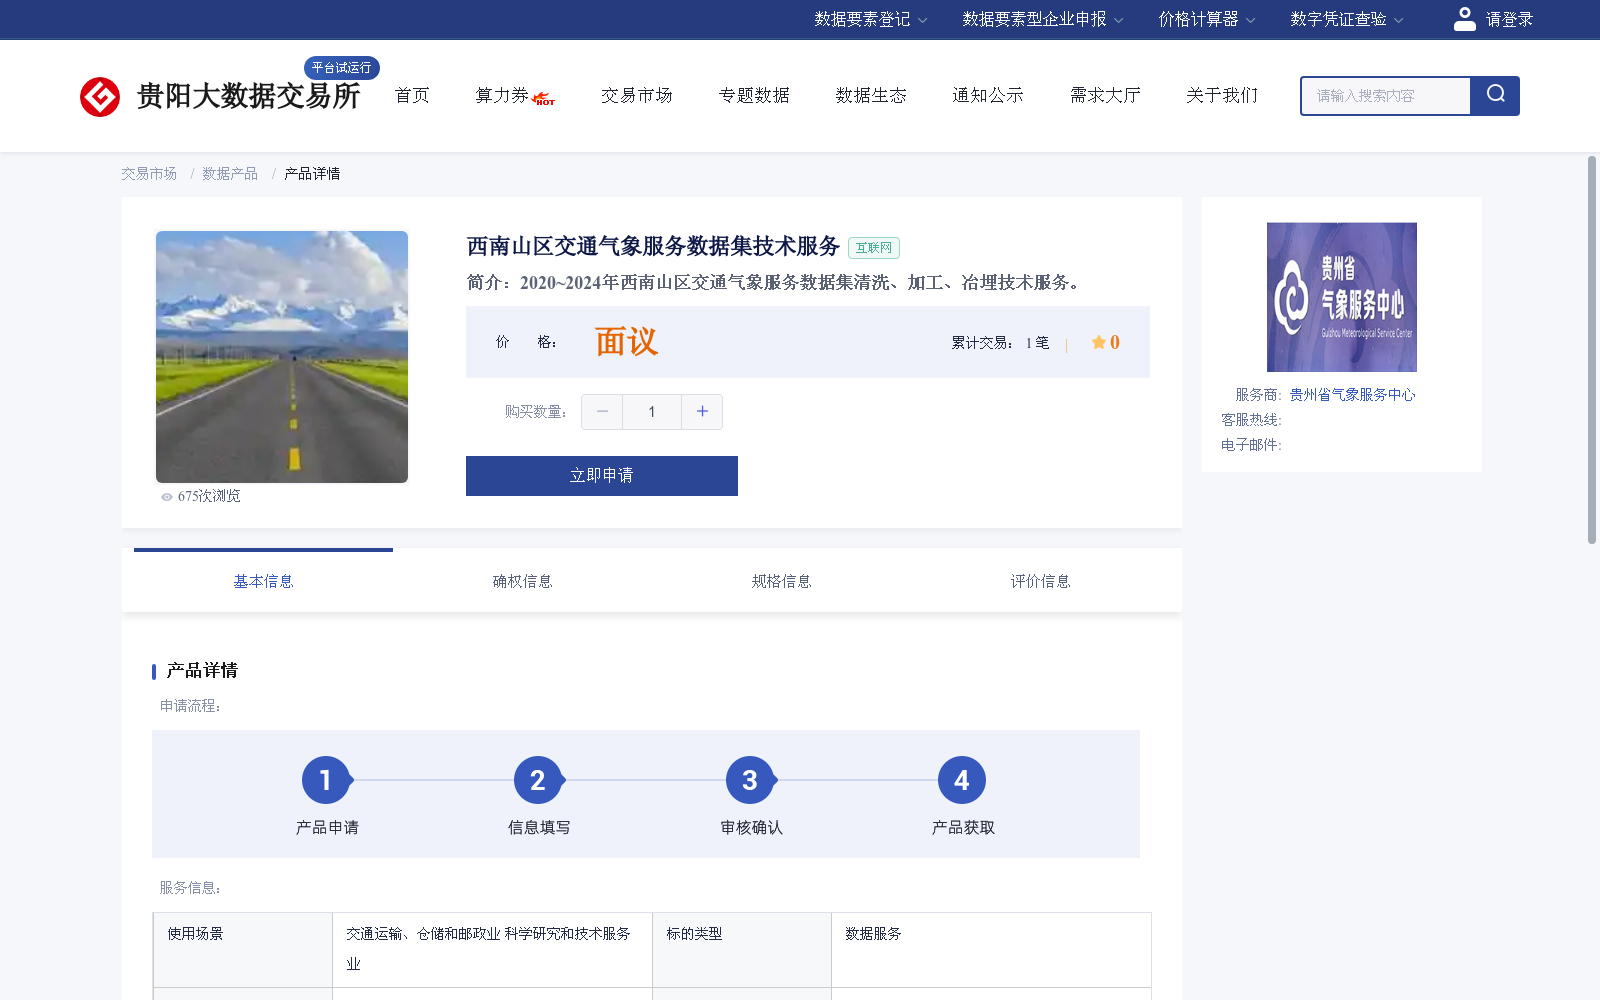
Task: Click the favorite star icon
Action: (1098, 342)
